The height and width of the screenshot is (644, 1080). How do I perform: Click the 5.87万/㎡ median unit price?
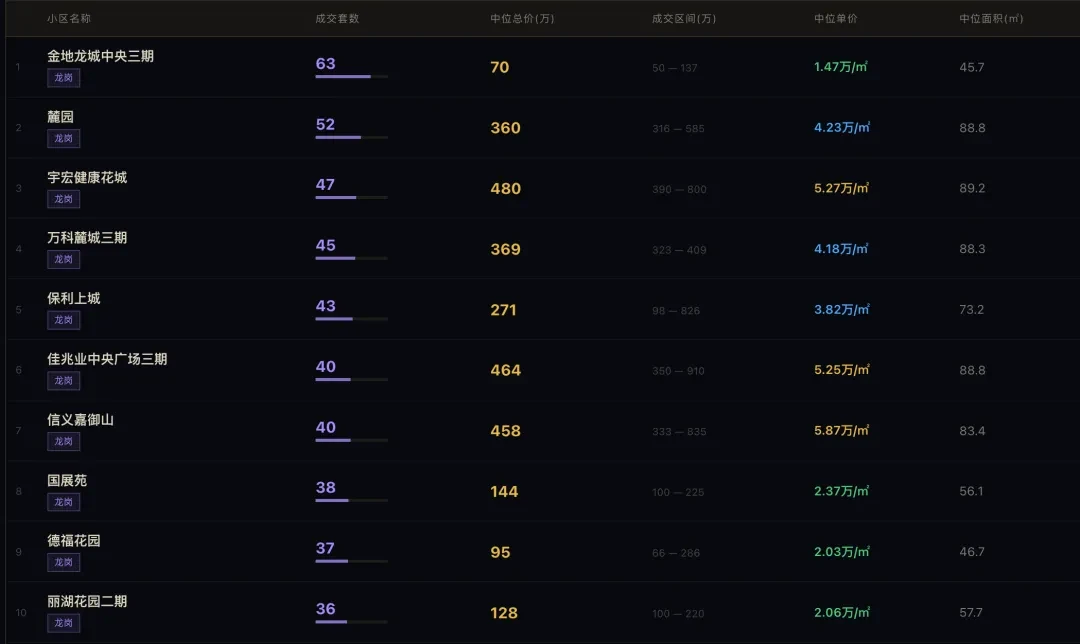point(841,430)
